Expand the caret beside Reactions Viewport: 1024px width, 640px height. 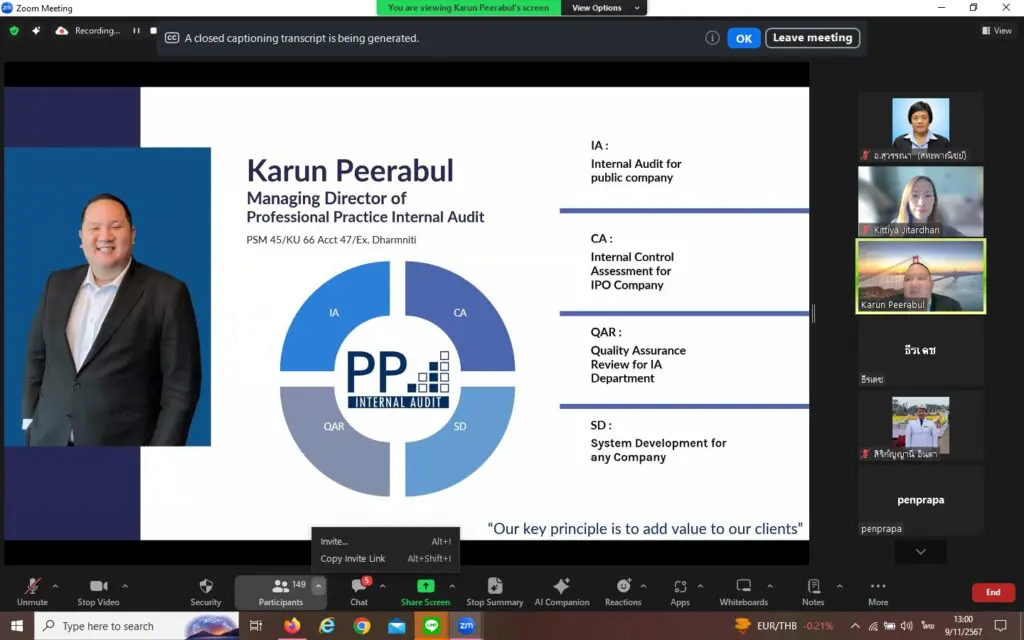pos(643,586)
